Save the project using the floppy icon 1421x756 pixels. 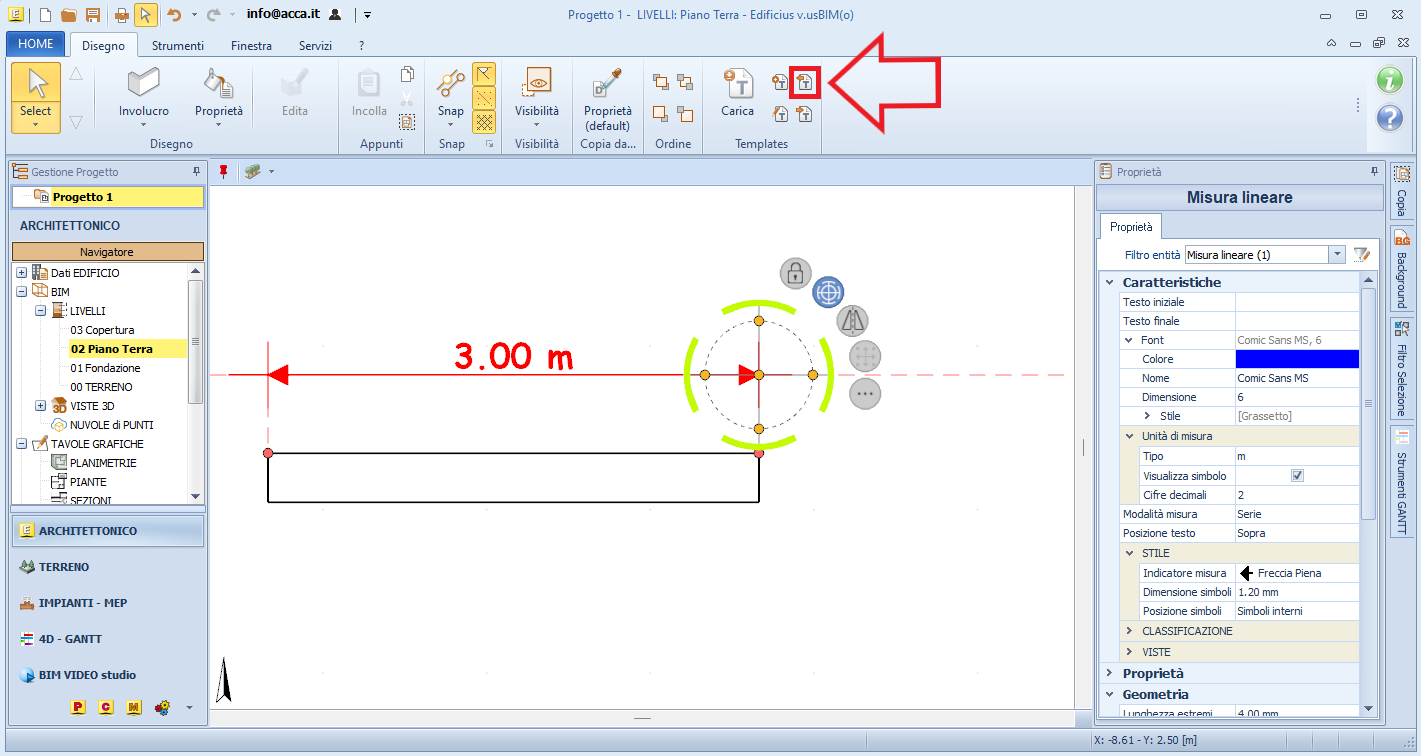(93, 15)
